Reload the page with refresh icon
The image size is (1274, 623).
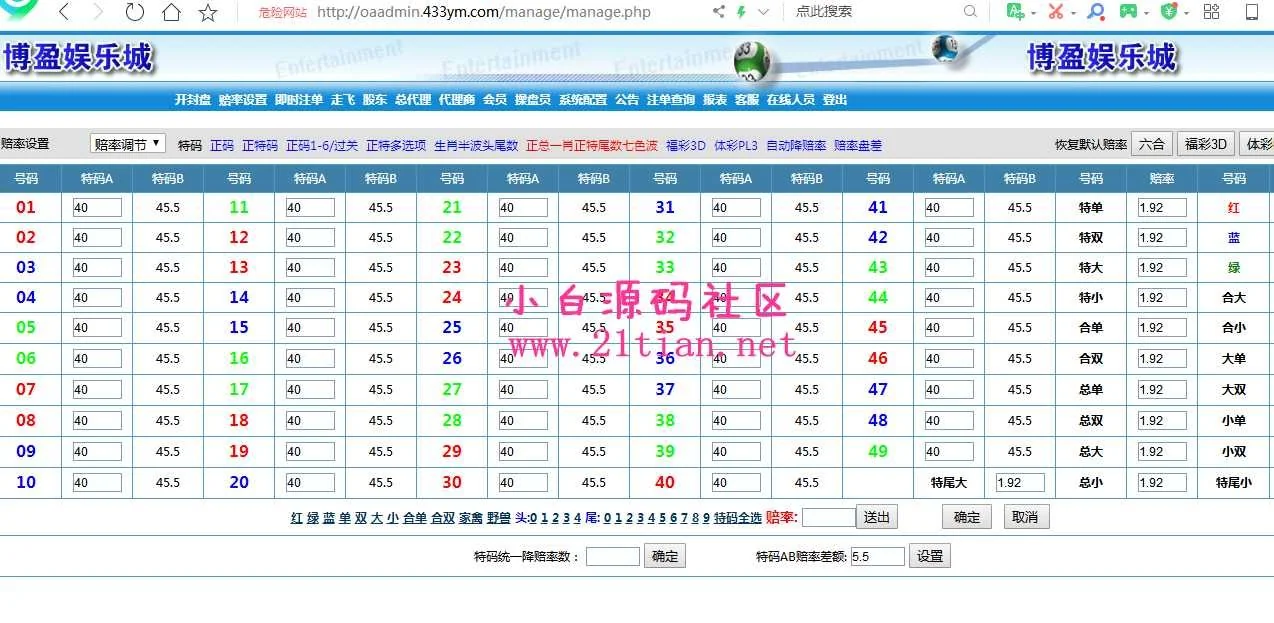(134, 13)
